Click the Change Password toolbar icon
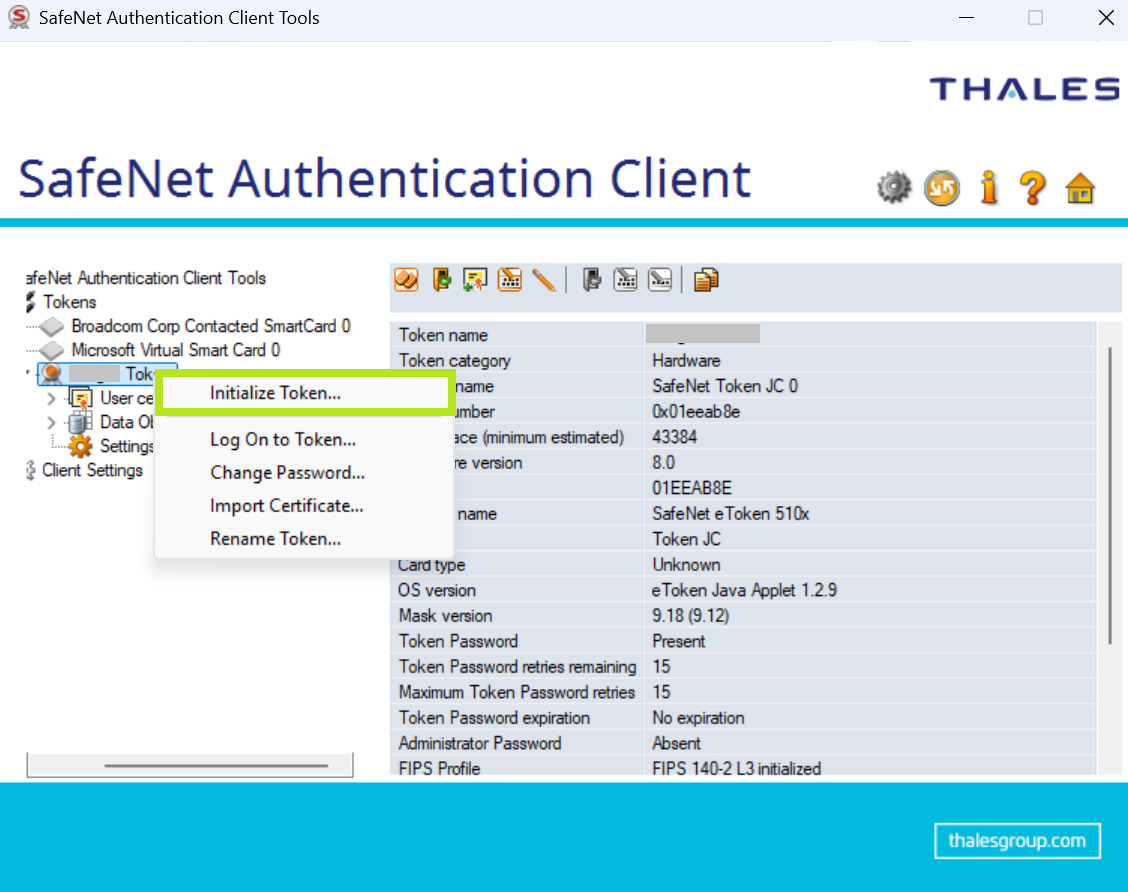This screenshot has width=1128, height=892. coord(510,280)
